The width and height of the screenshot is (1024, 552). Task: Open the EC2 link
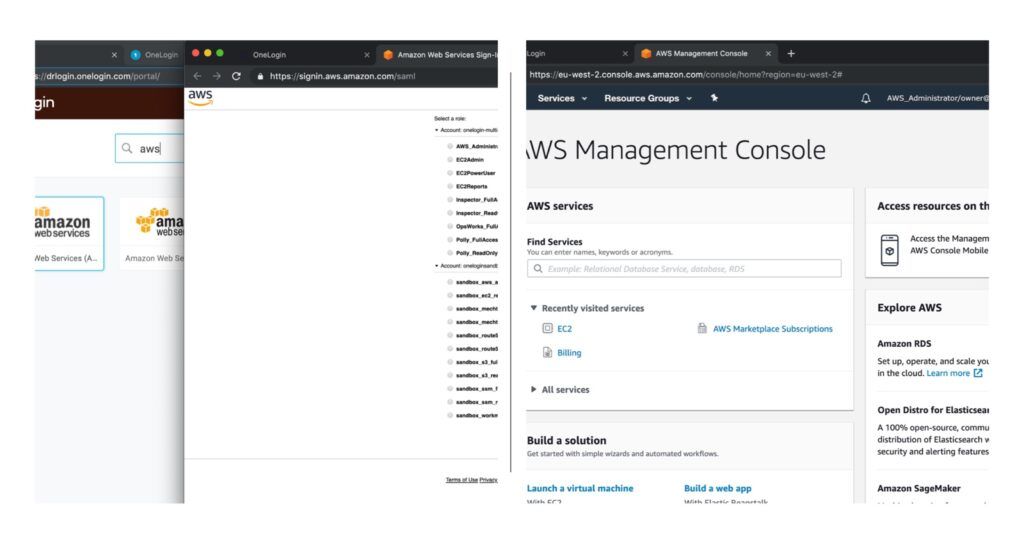[564, 329]
